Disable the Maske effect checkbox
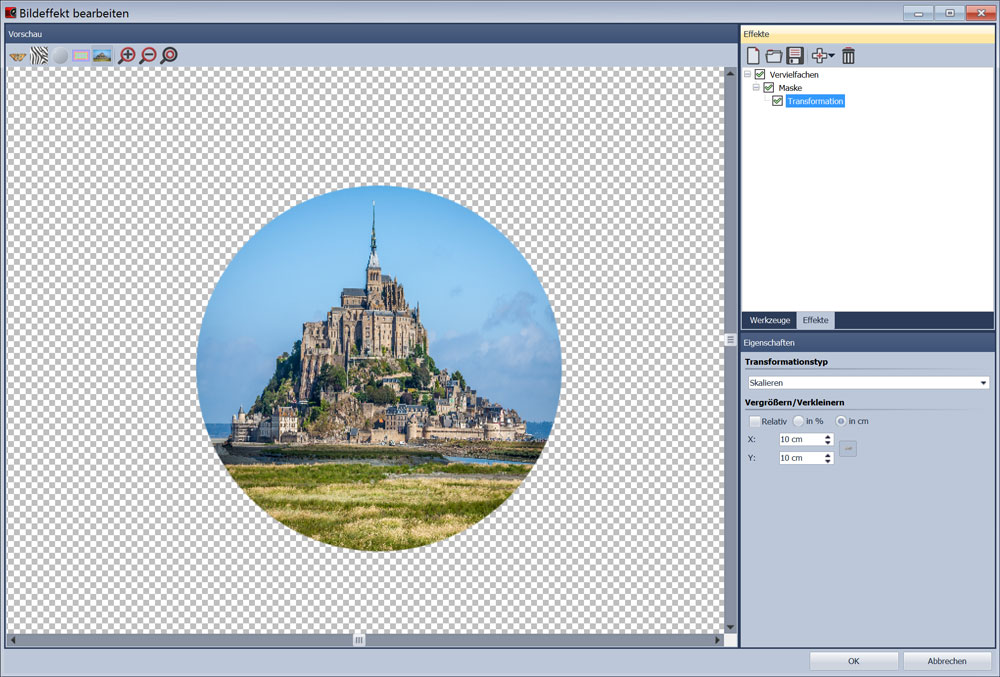Image resolution: width=1000 pixels, height=677 pixels. tap(769, 88)
